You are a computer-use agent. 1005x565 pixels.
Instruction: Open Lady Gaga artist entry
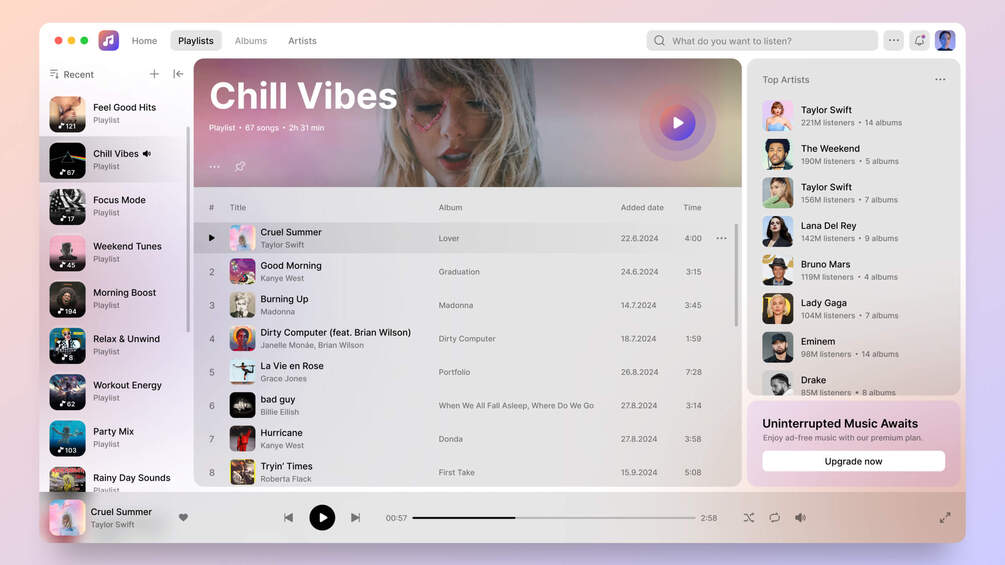pyautogui.click(x=853, y=309)
